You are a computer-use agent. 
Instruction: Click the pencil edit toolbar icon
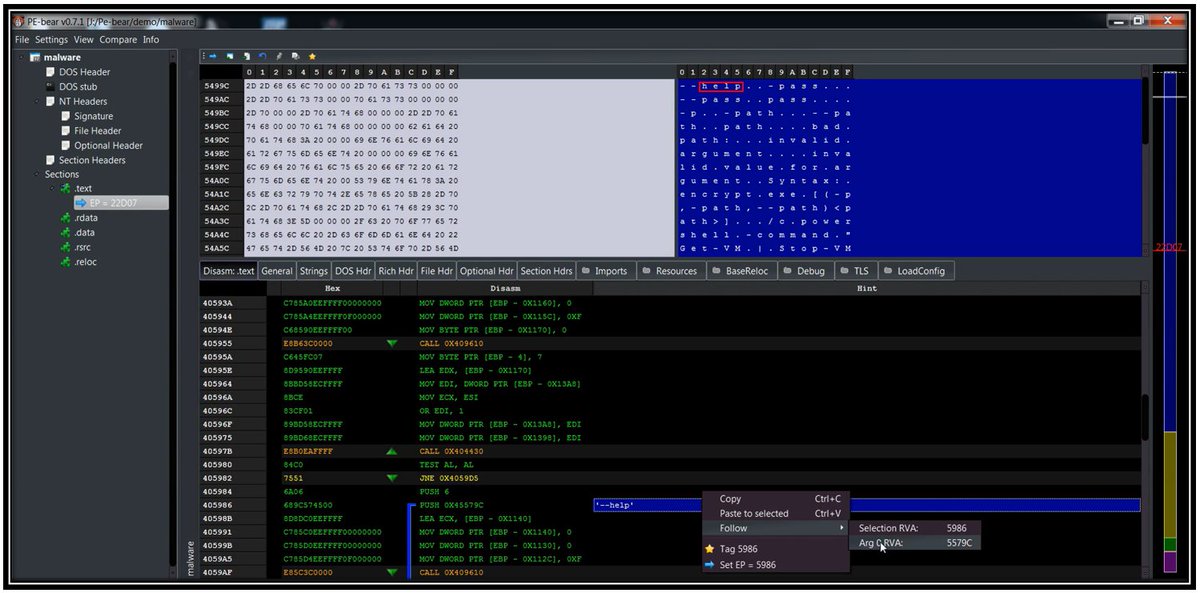[x=279, y=57]
